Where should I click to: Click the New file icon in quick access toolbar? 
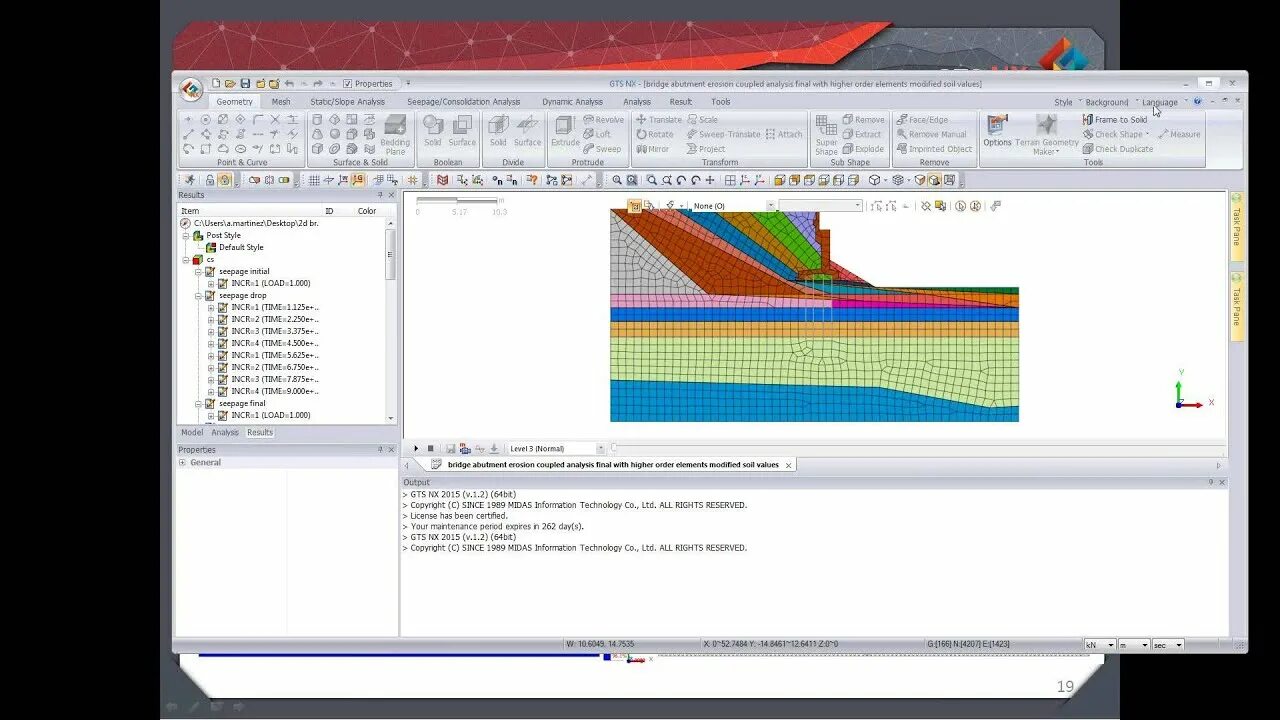[215, 83]
